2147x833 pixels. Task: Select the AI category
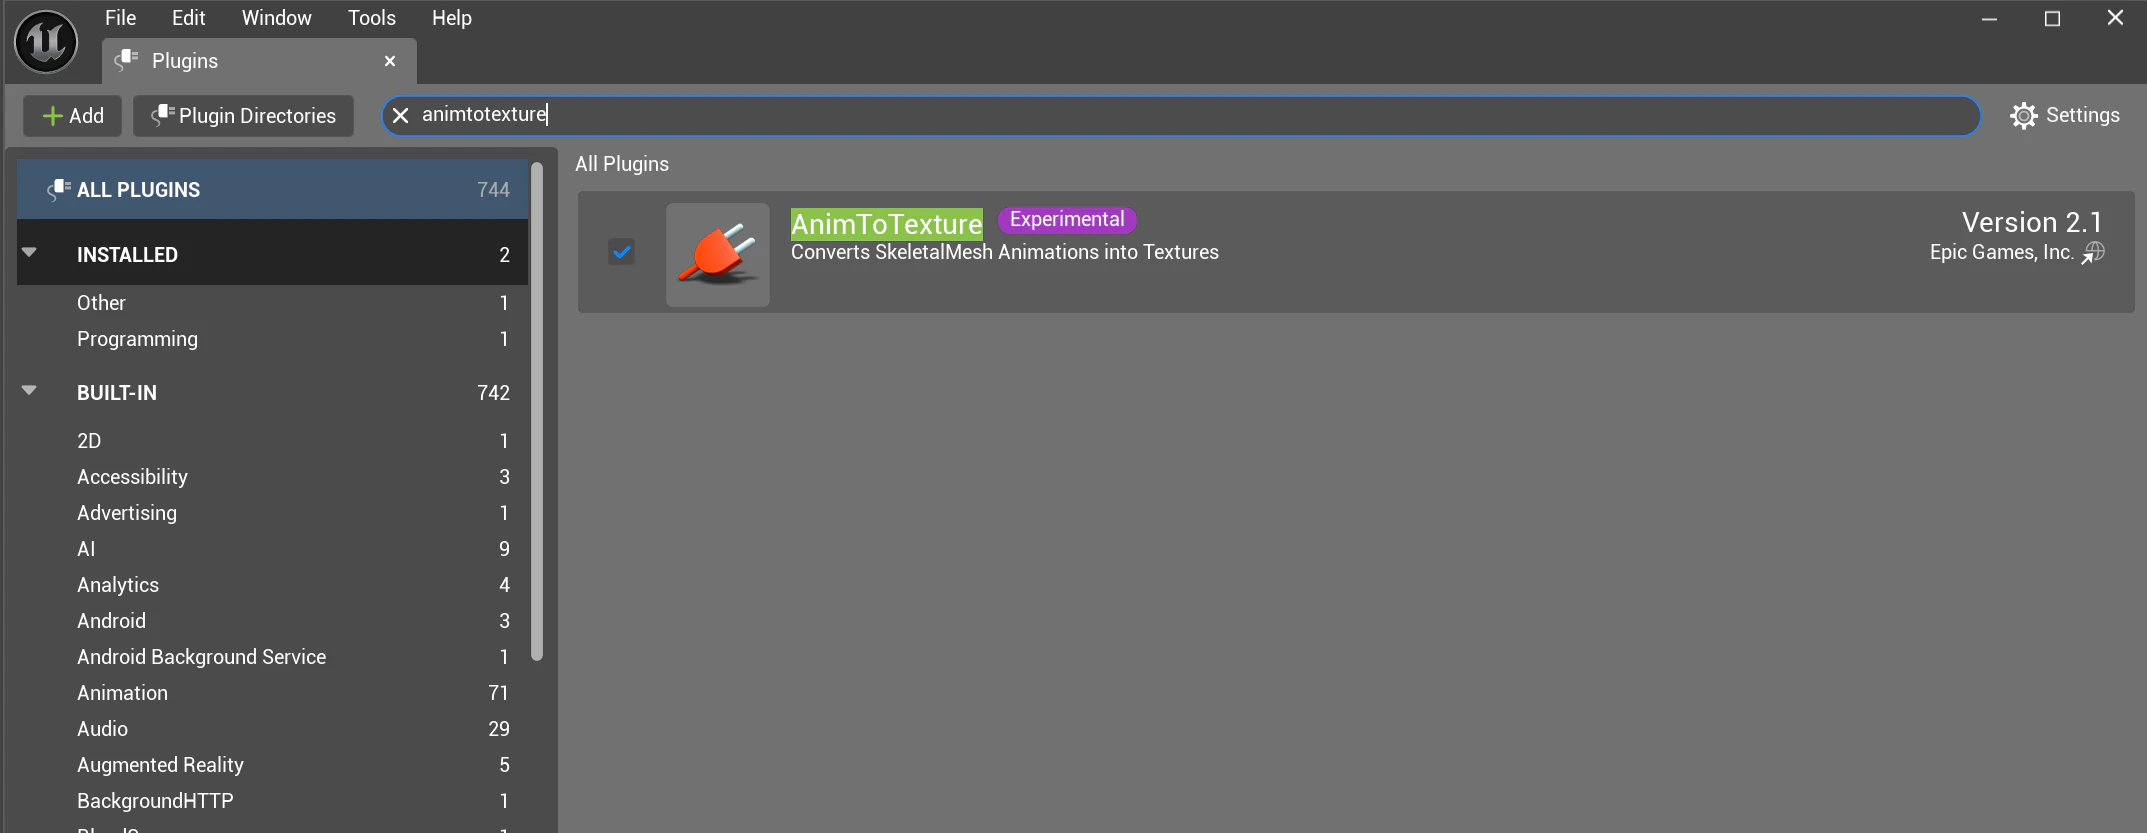click(273, 549)
